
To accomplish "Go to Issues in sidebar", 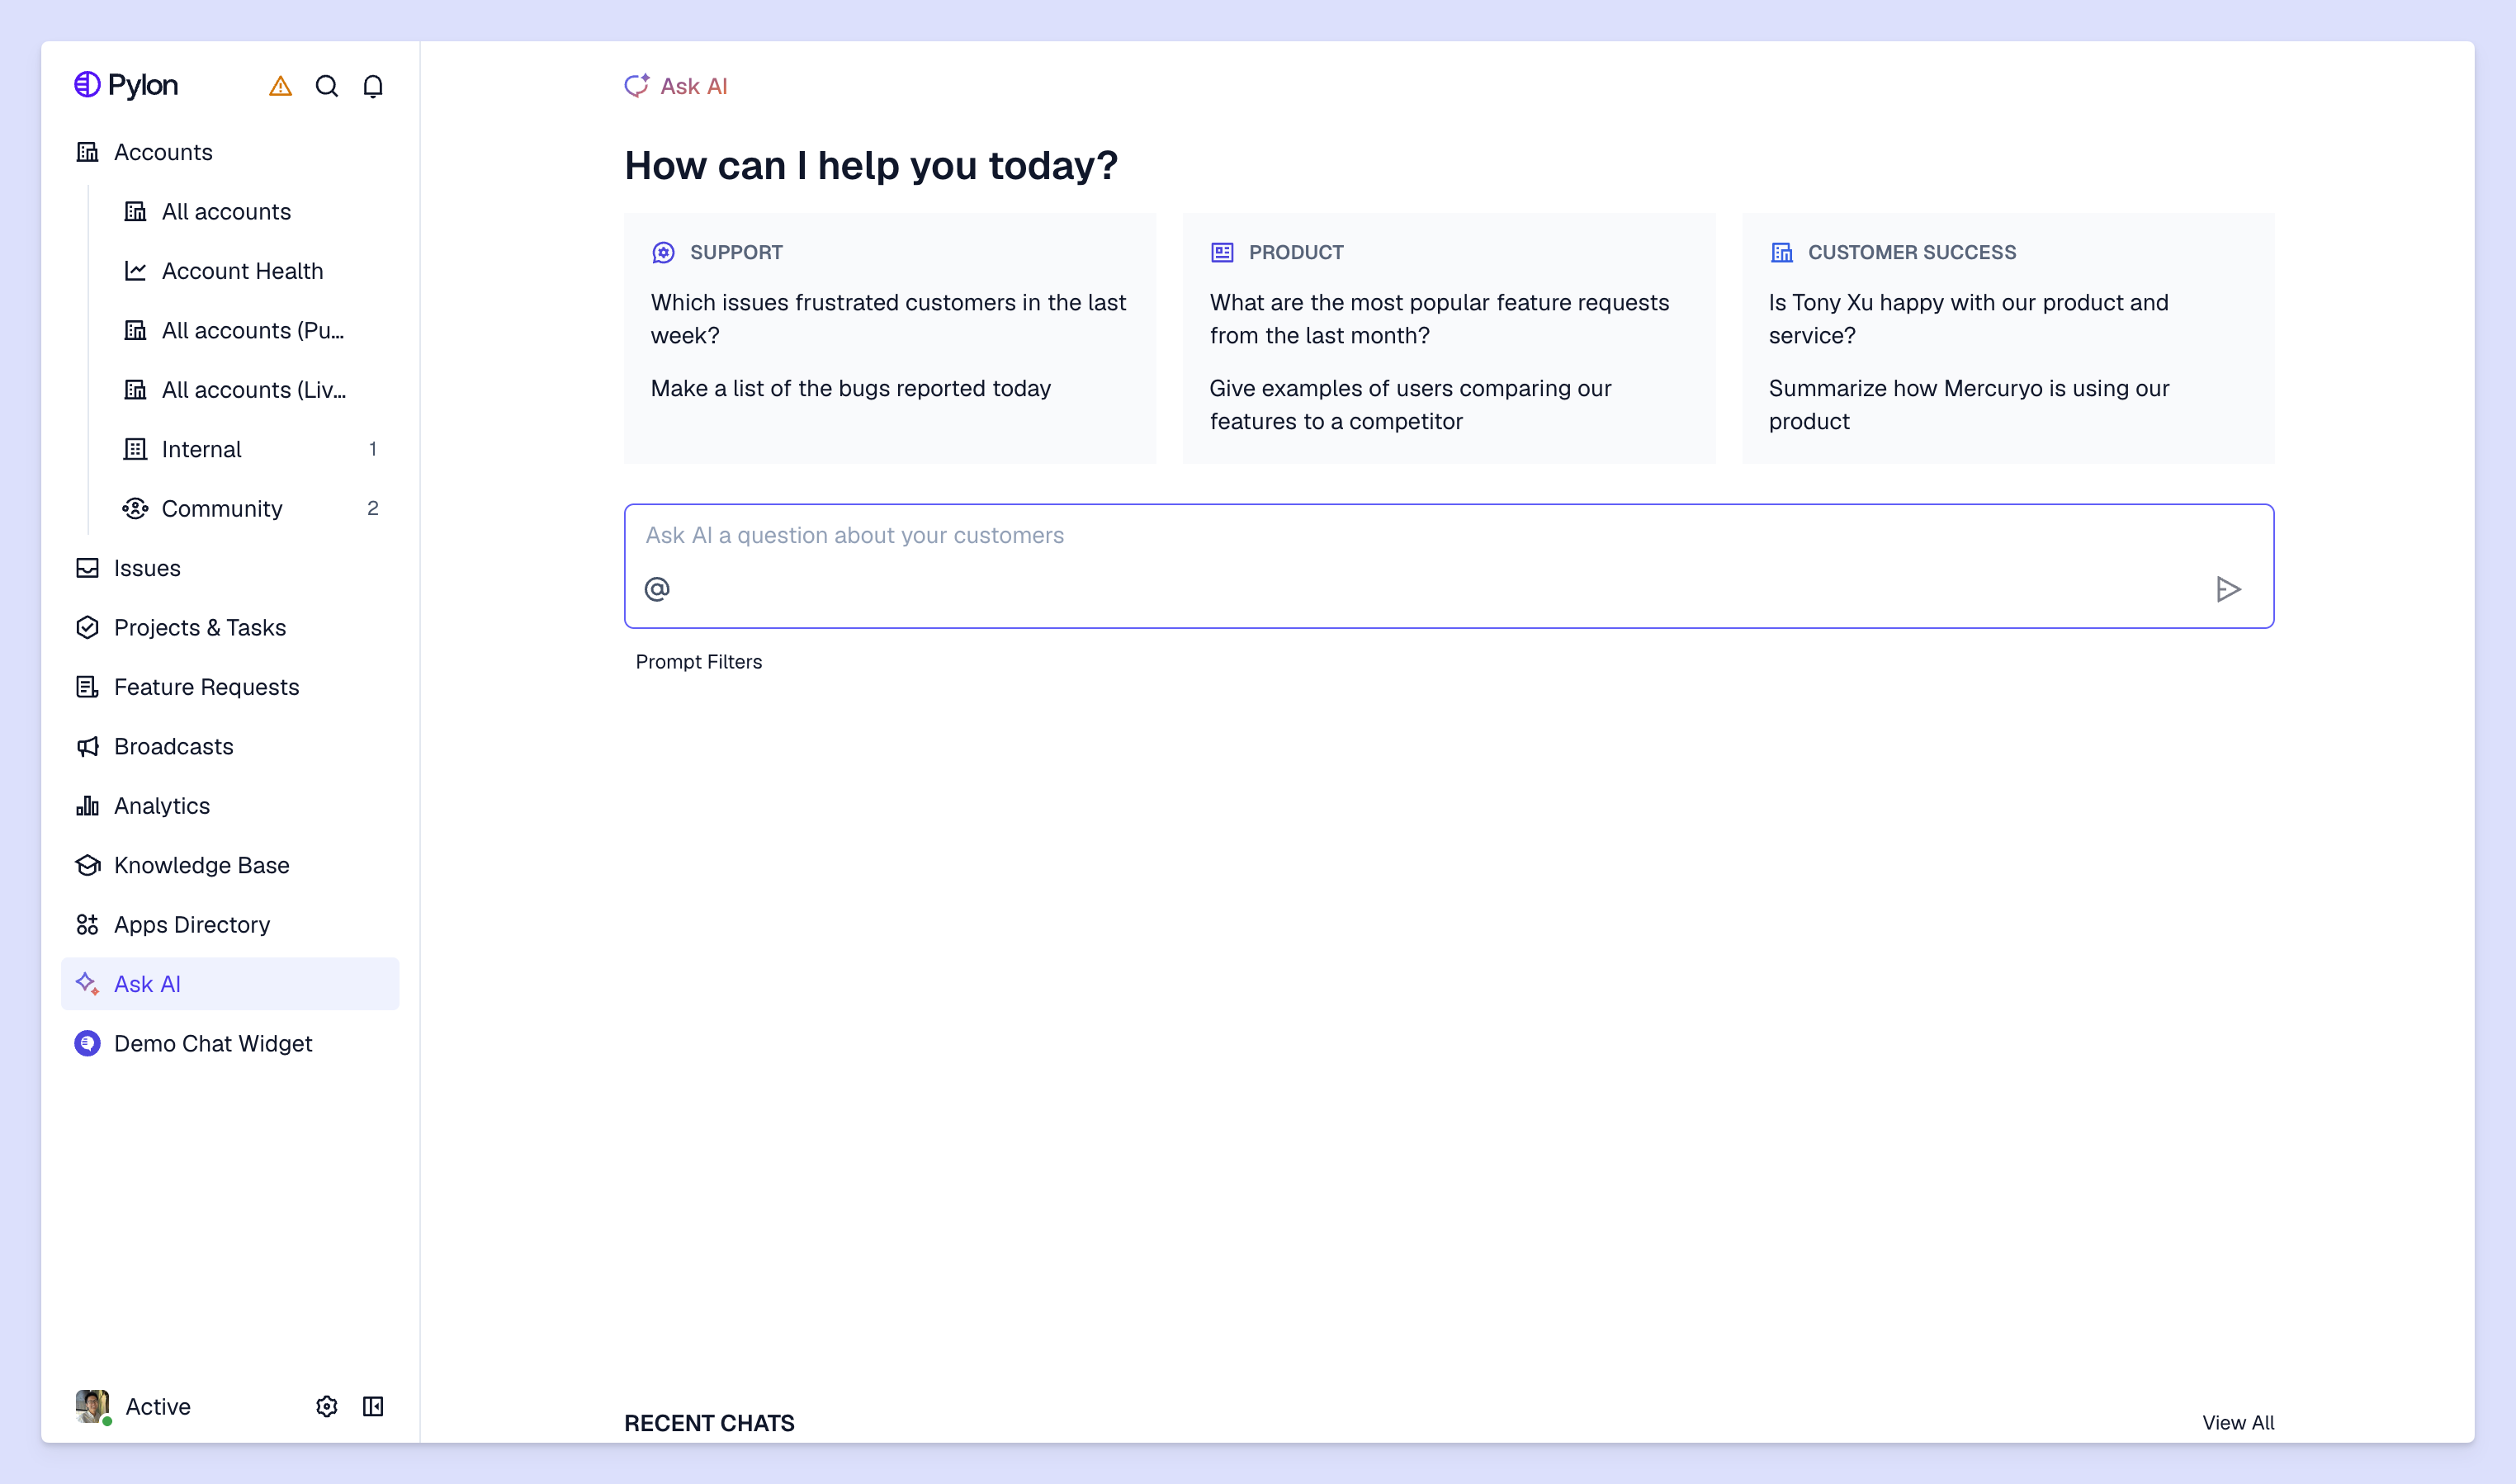I will pos(147,568).
